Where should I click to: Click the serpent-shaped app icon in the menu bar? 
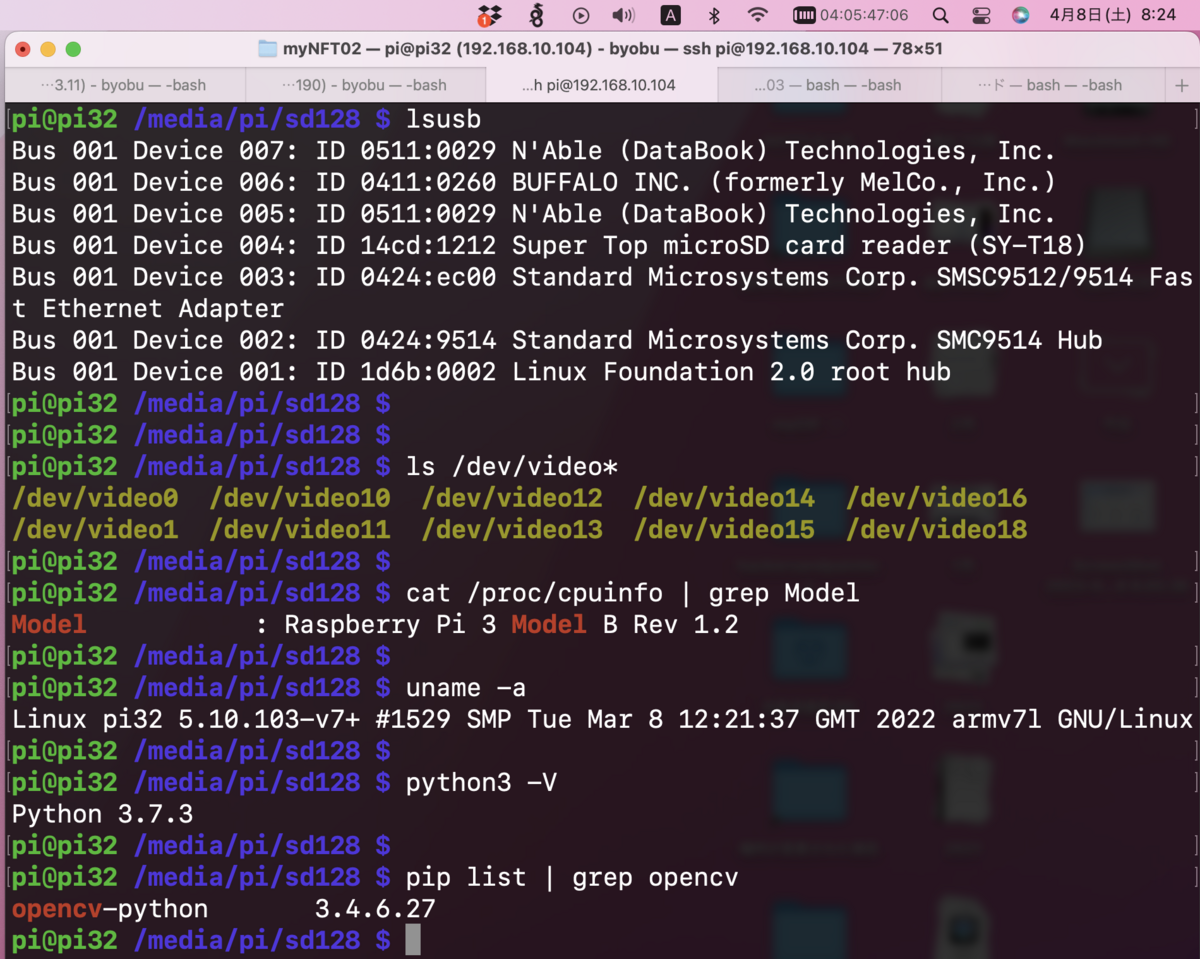(x=538, y=16)
